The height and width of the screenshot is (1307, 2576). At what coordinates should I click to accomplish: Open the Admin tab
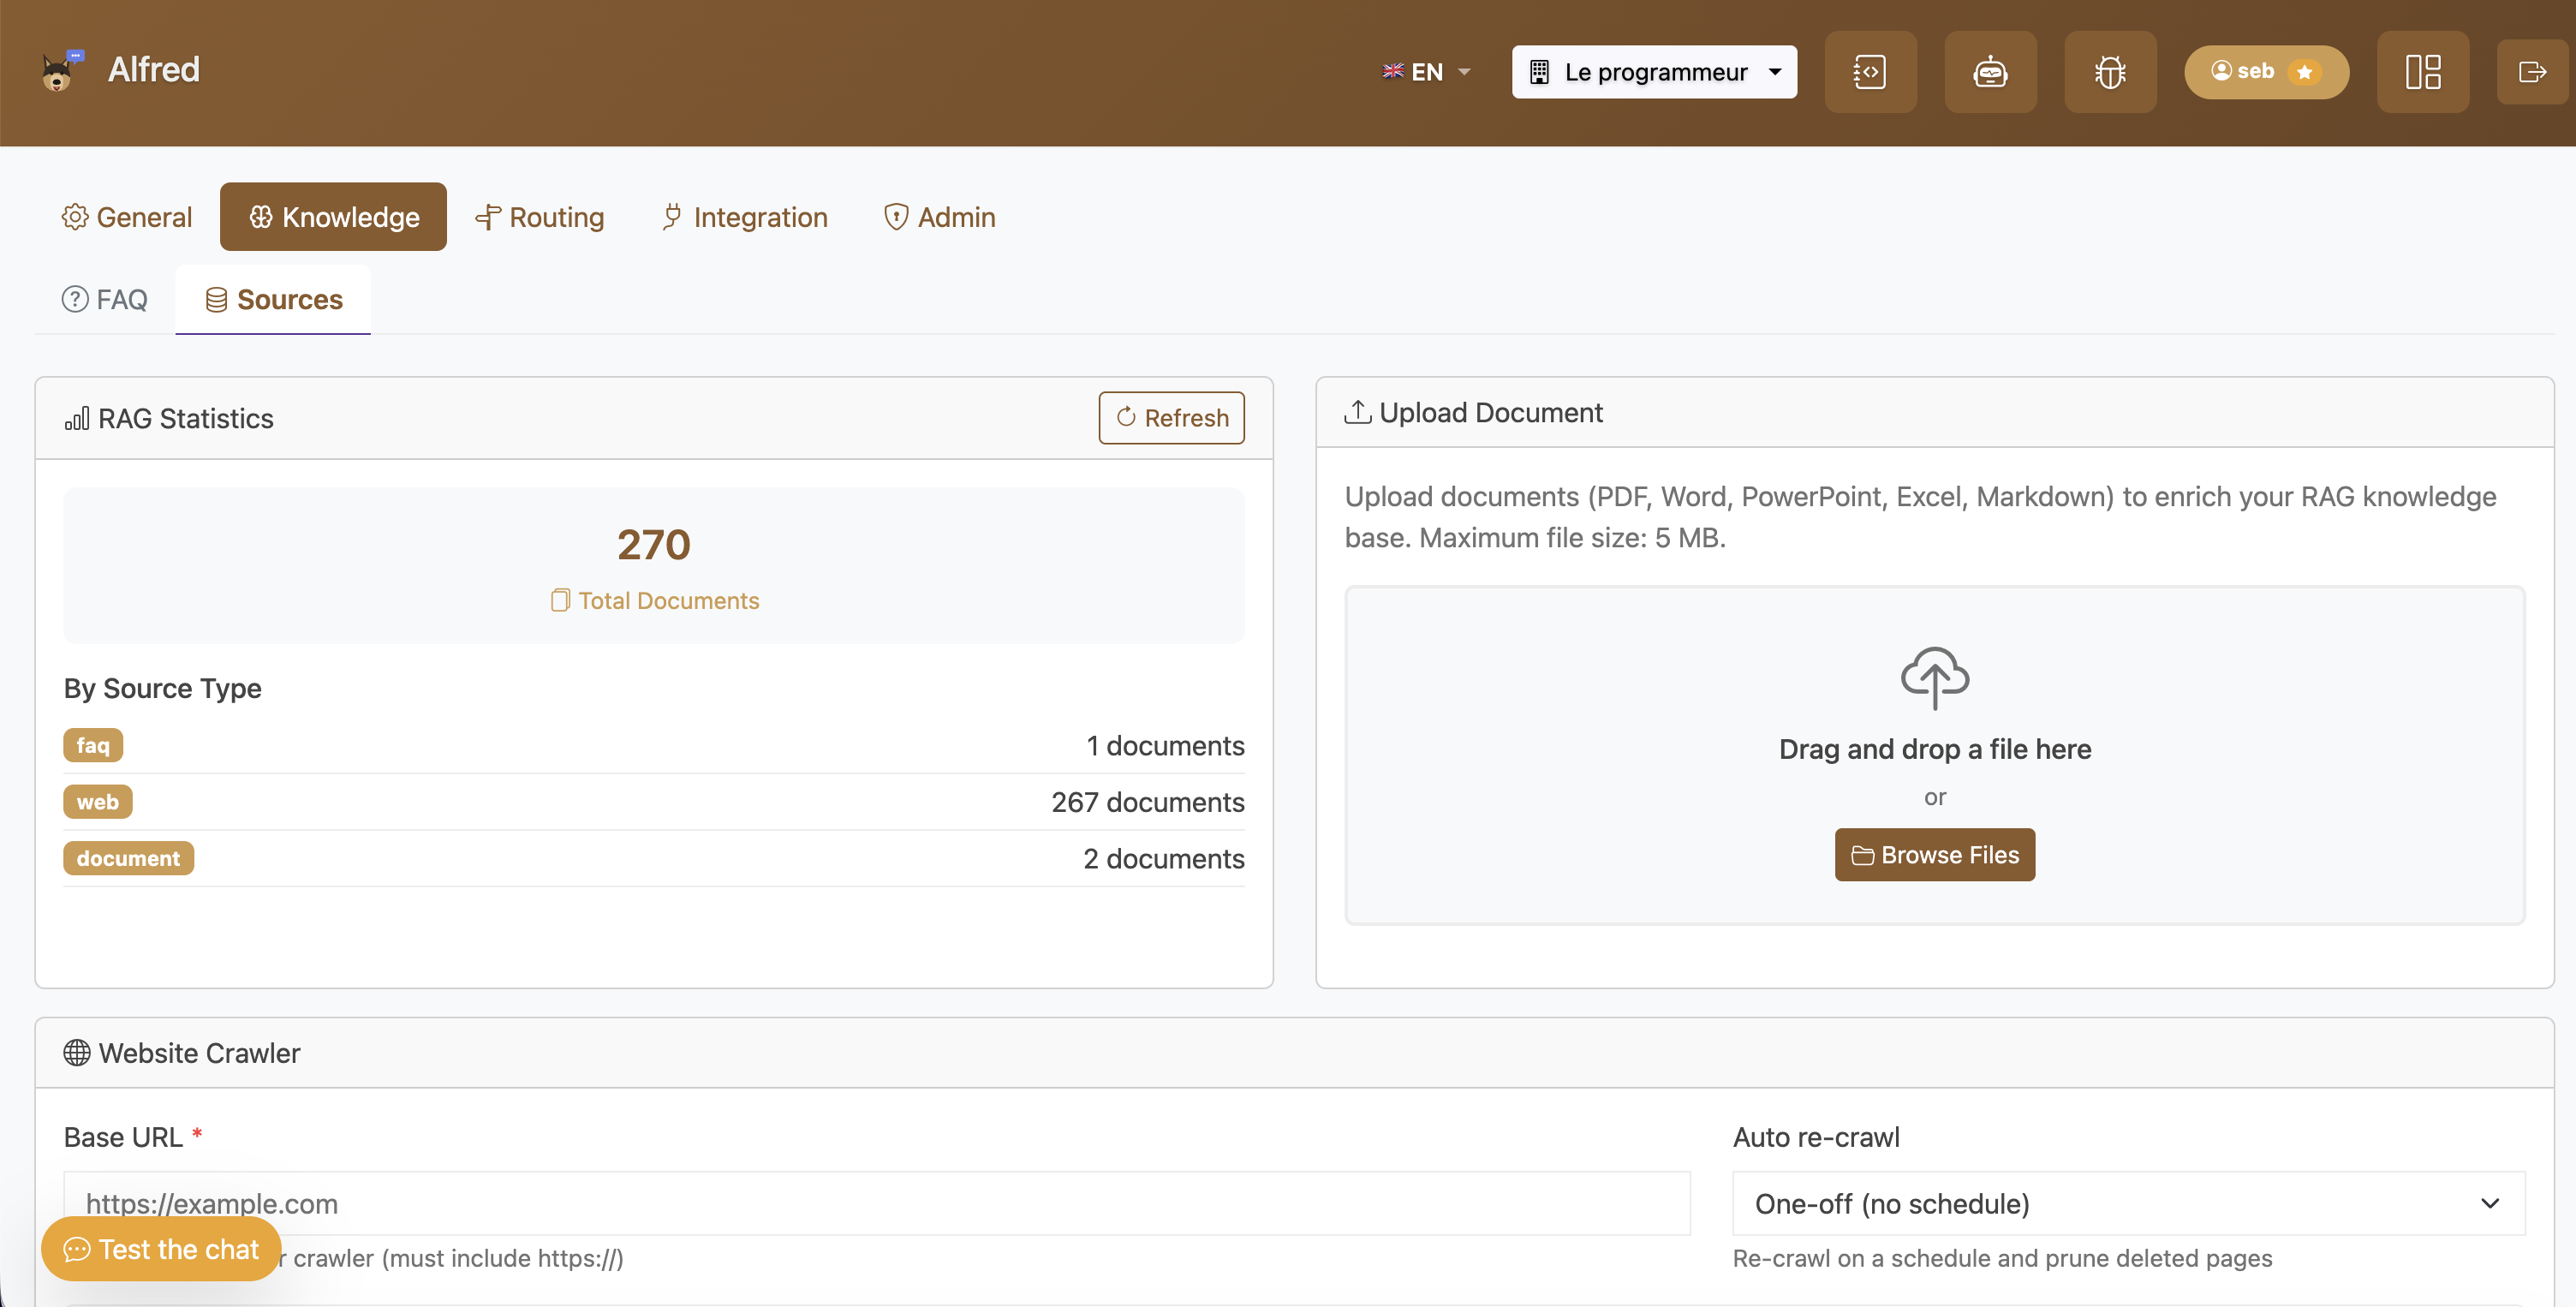tap(940, 217)
